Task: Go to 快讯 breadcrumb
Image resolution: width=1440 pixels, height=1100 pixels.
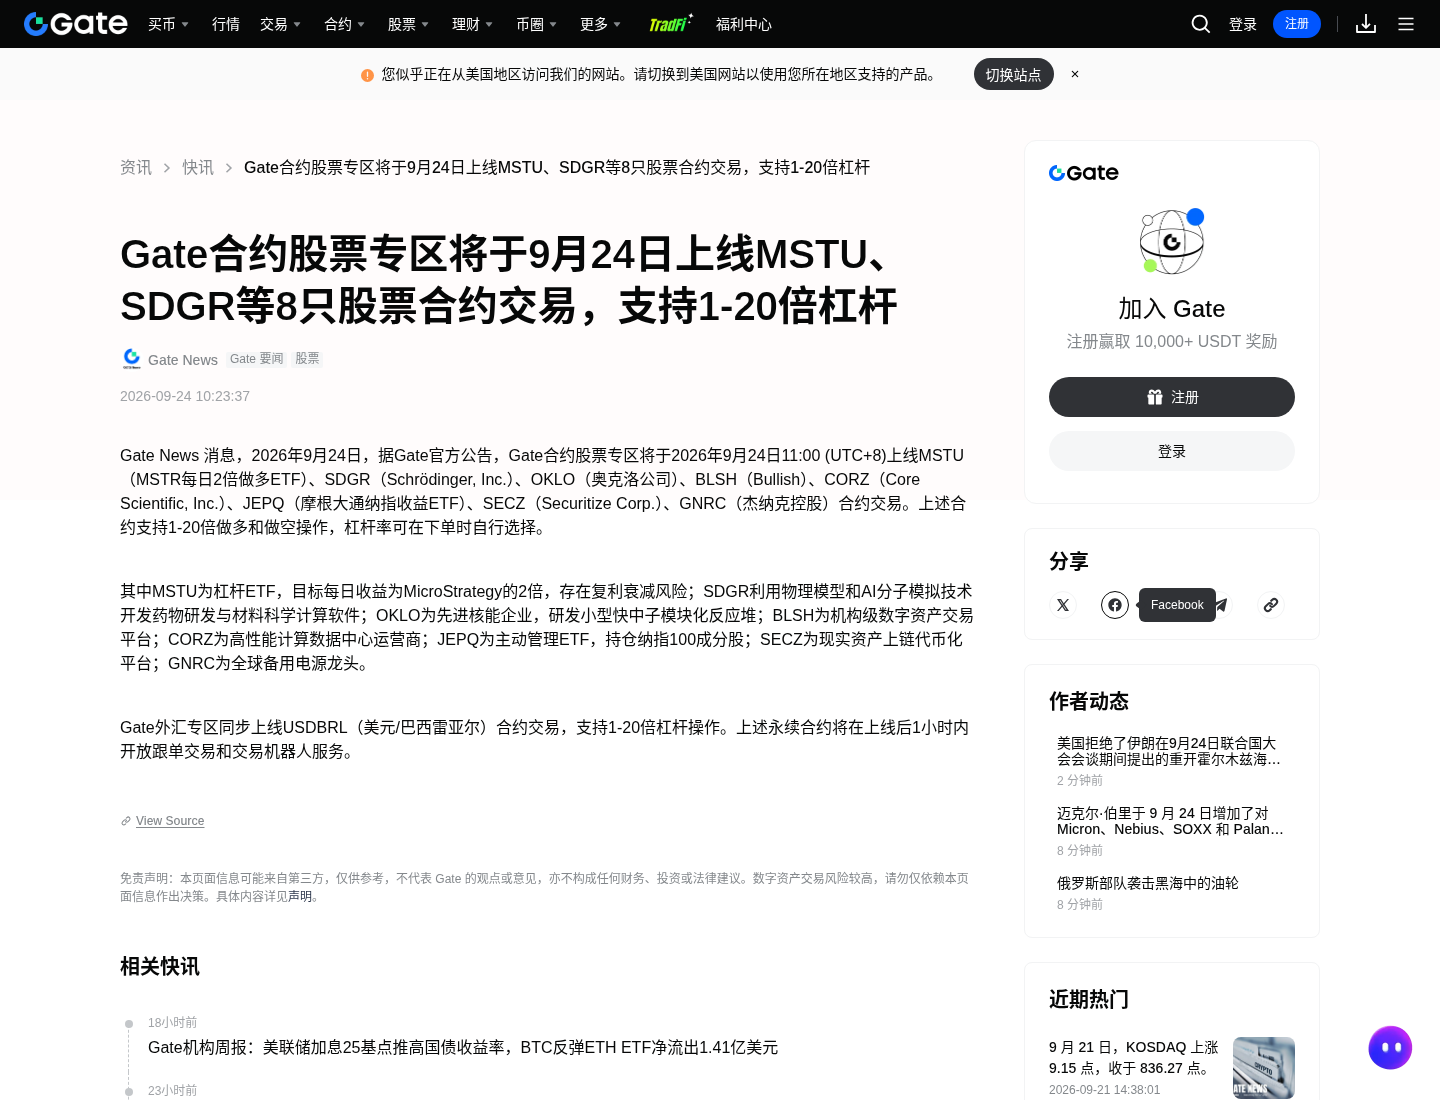Action: tap(198, 167)
